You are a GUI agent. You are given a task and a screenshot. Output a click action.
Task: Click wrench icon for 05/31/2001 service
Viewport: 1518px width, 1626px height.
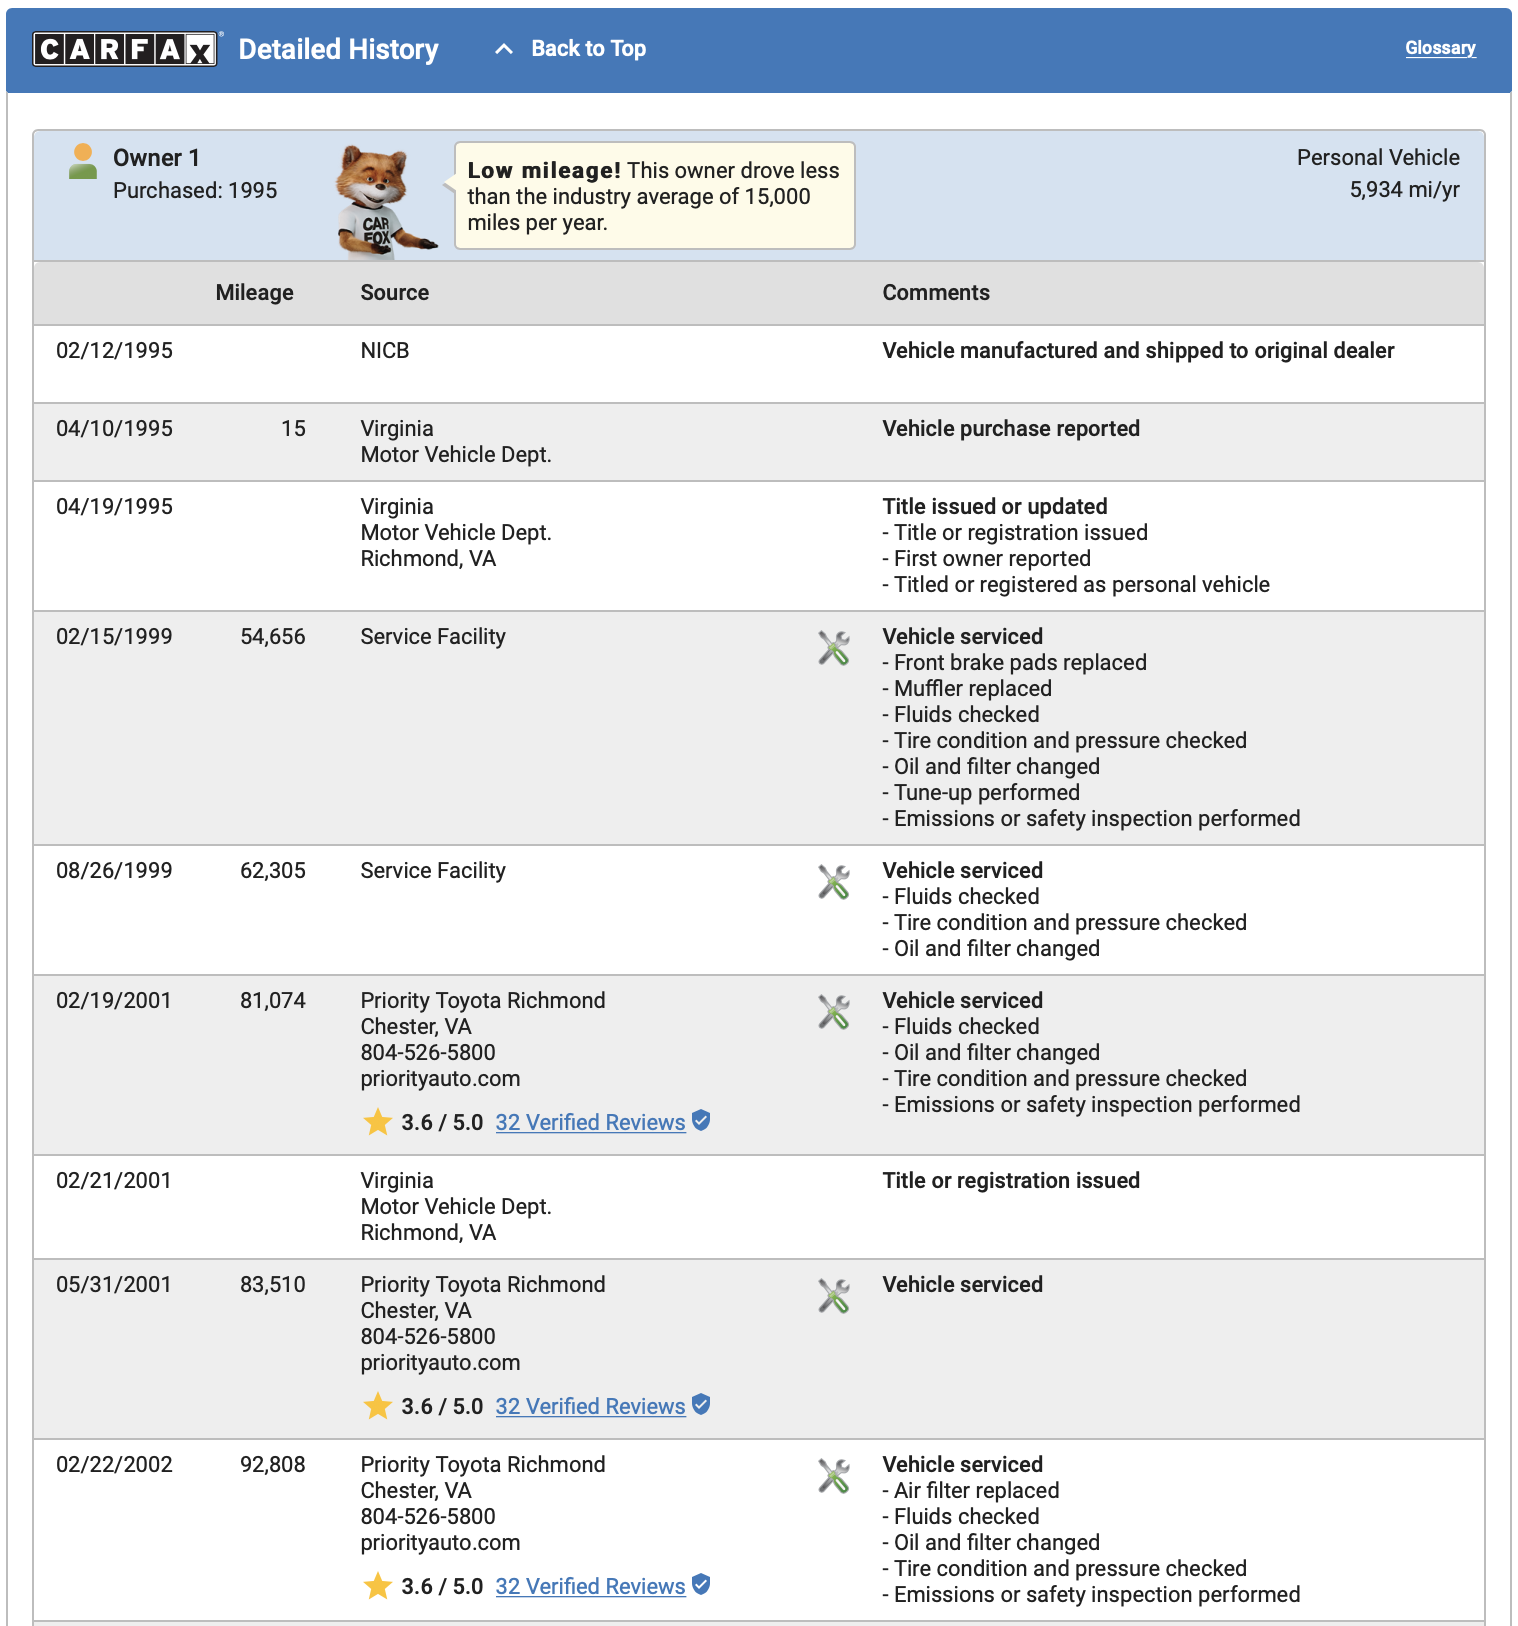pos(834,1296)
